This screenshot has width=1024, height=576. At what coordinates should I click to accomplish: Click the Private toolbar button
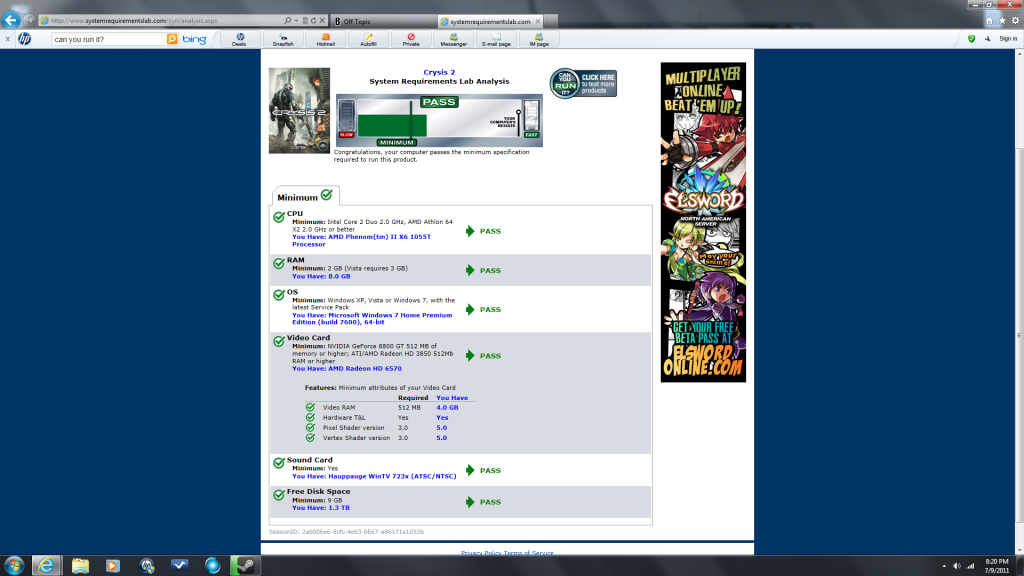point(411,40)
